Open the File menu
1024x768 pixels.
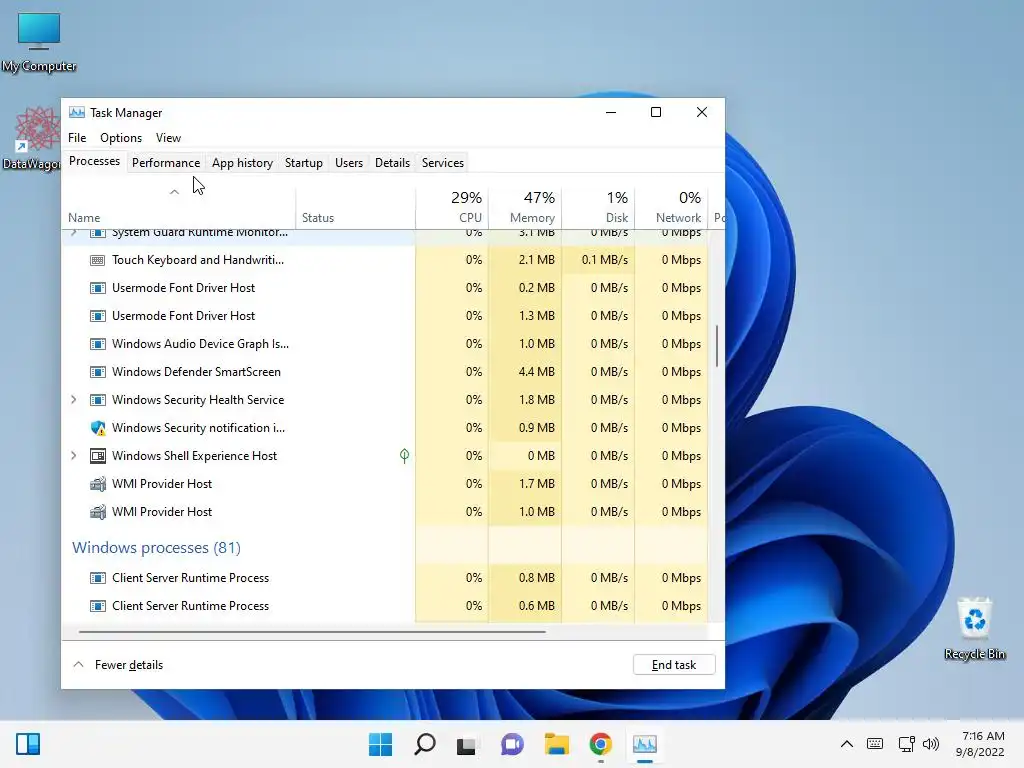(77, 138)
